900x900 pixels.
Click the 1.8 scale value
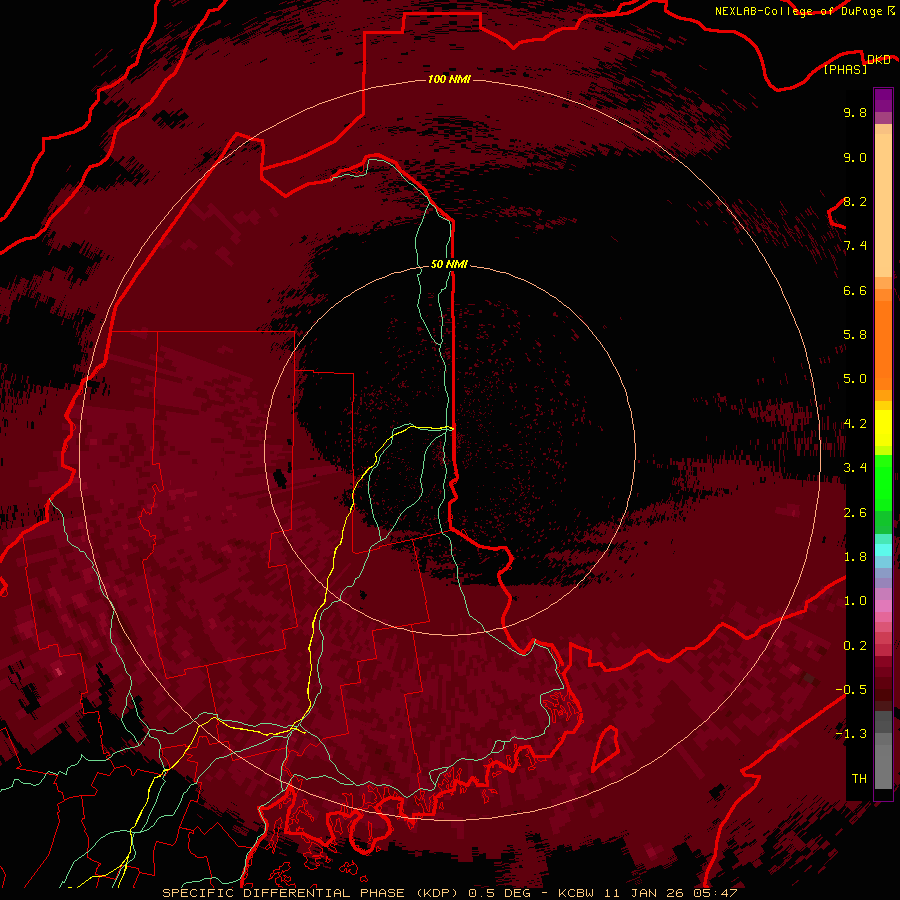click(855, 557)
